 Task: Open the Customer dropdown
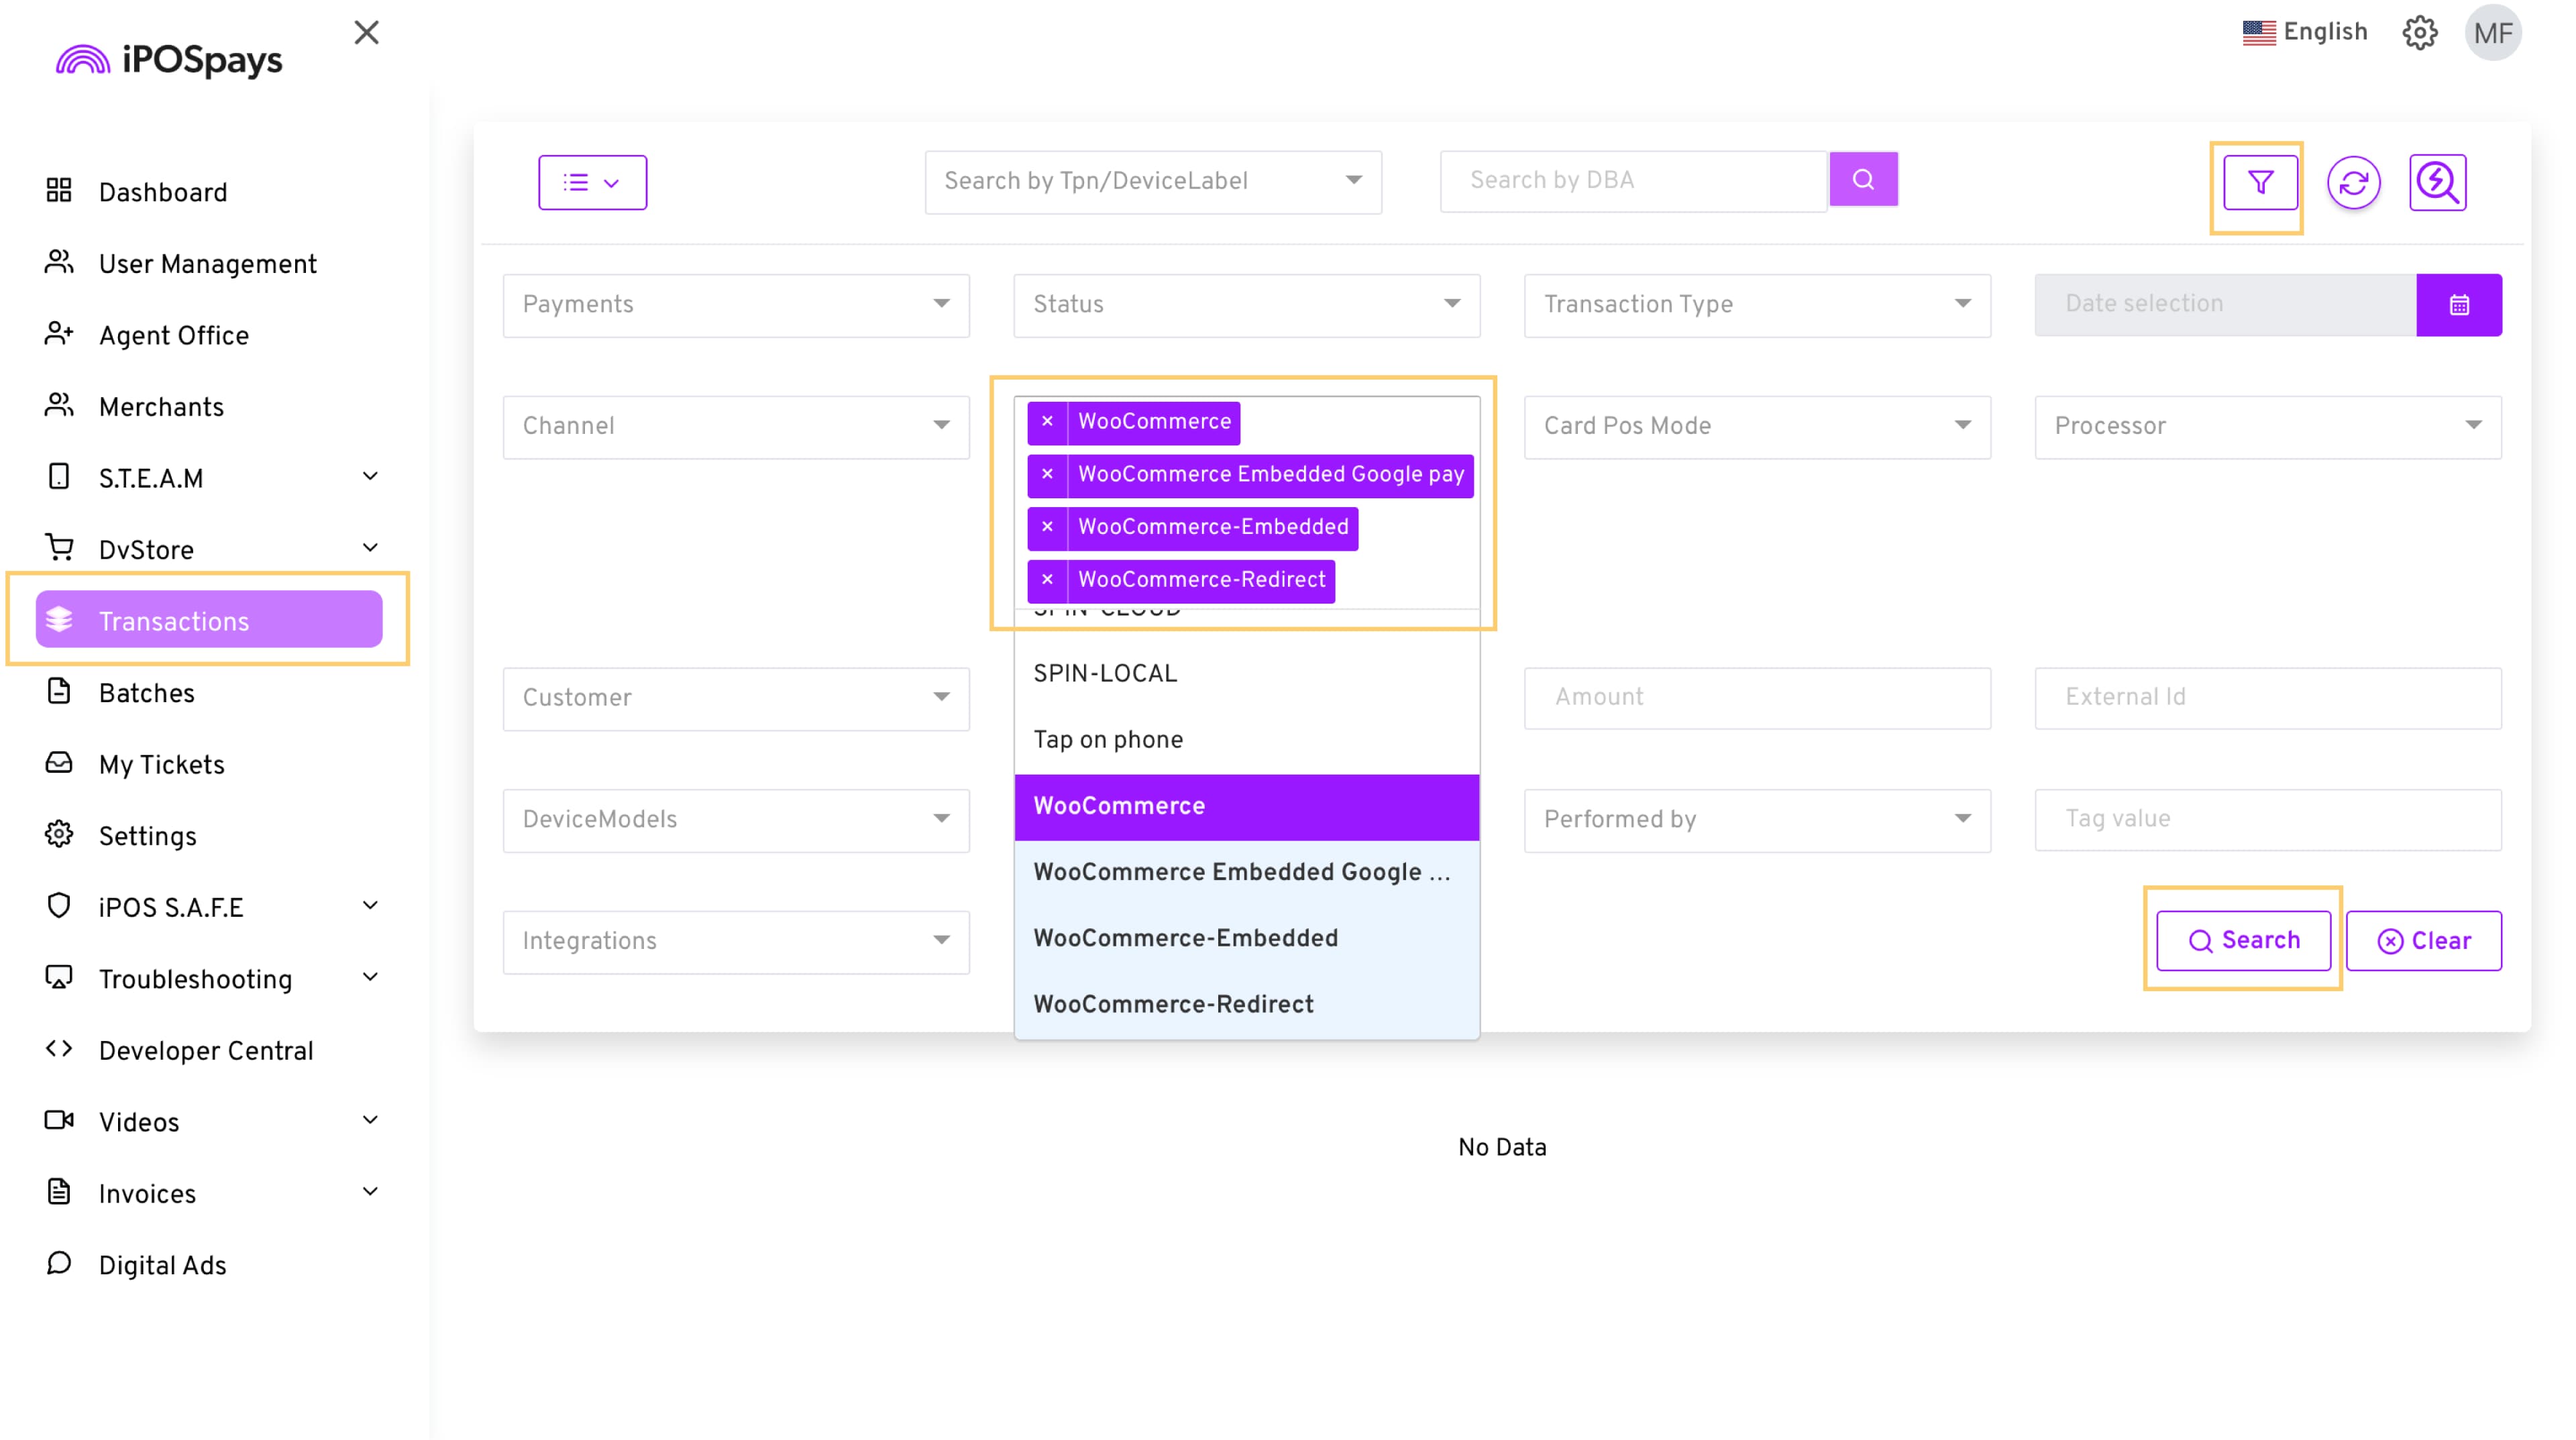click(736, 699)
